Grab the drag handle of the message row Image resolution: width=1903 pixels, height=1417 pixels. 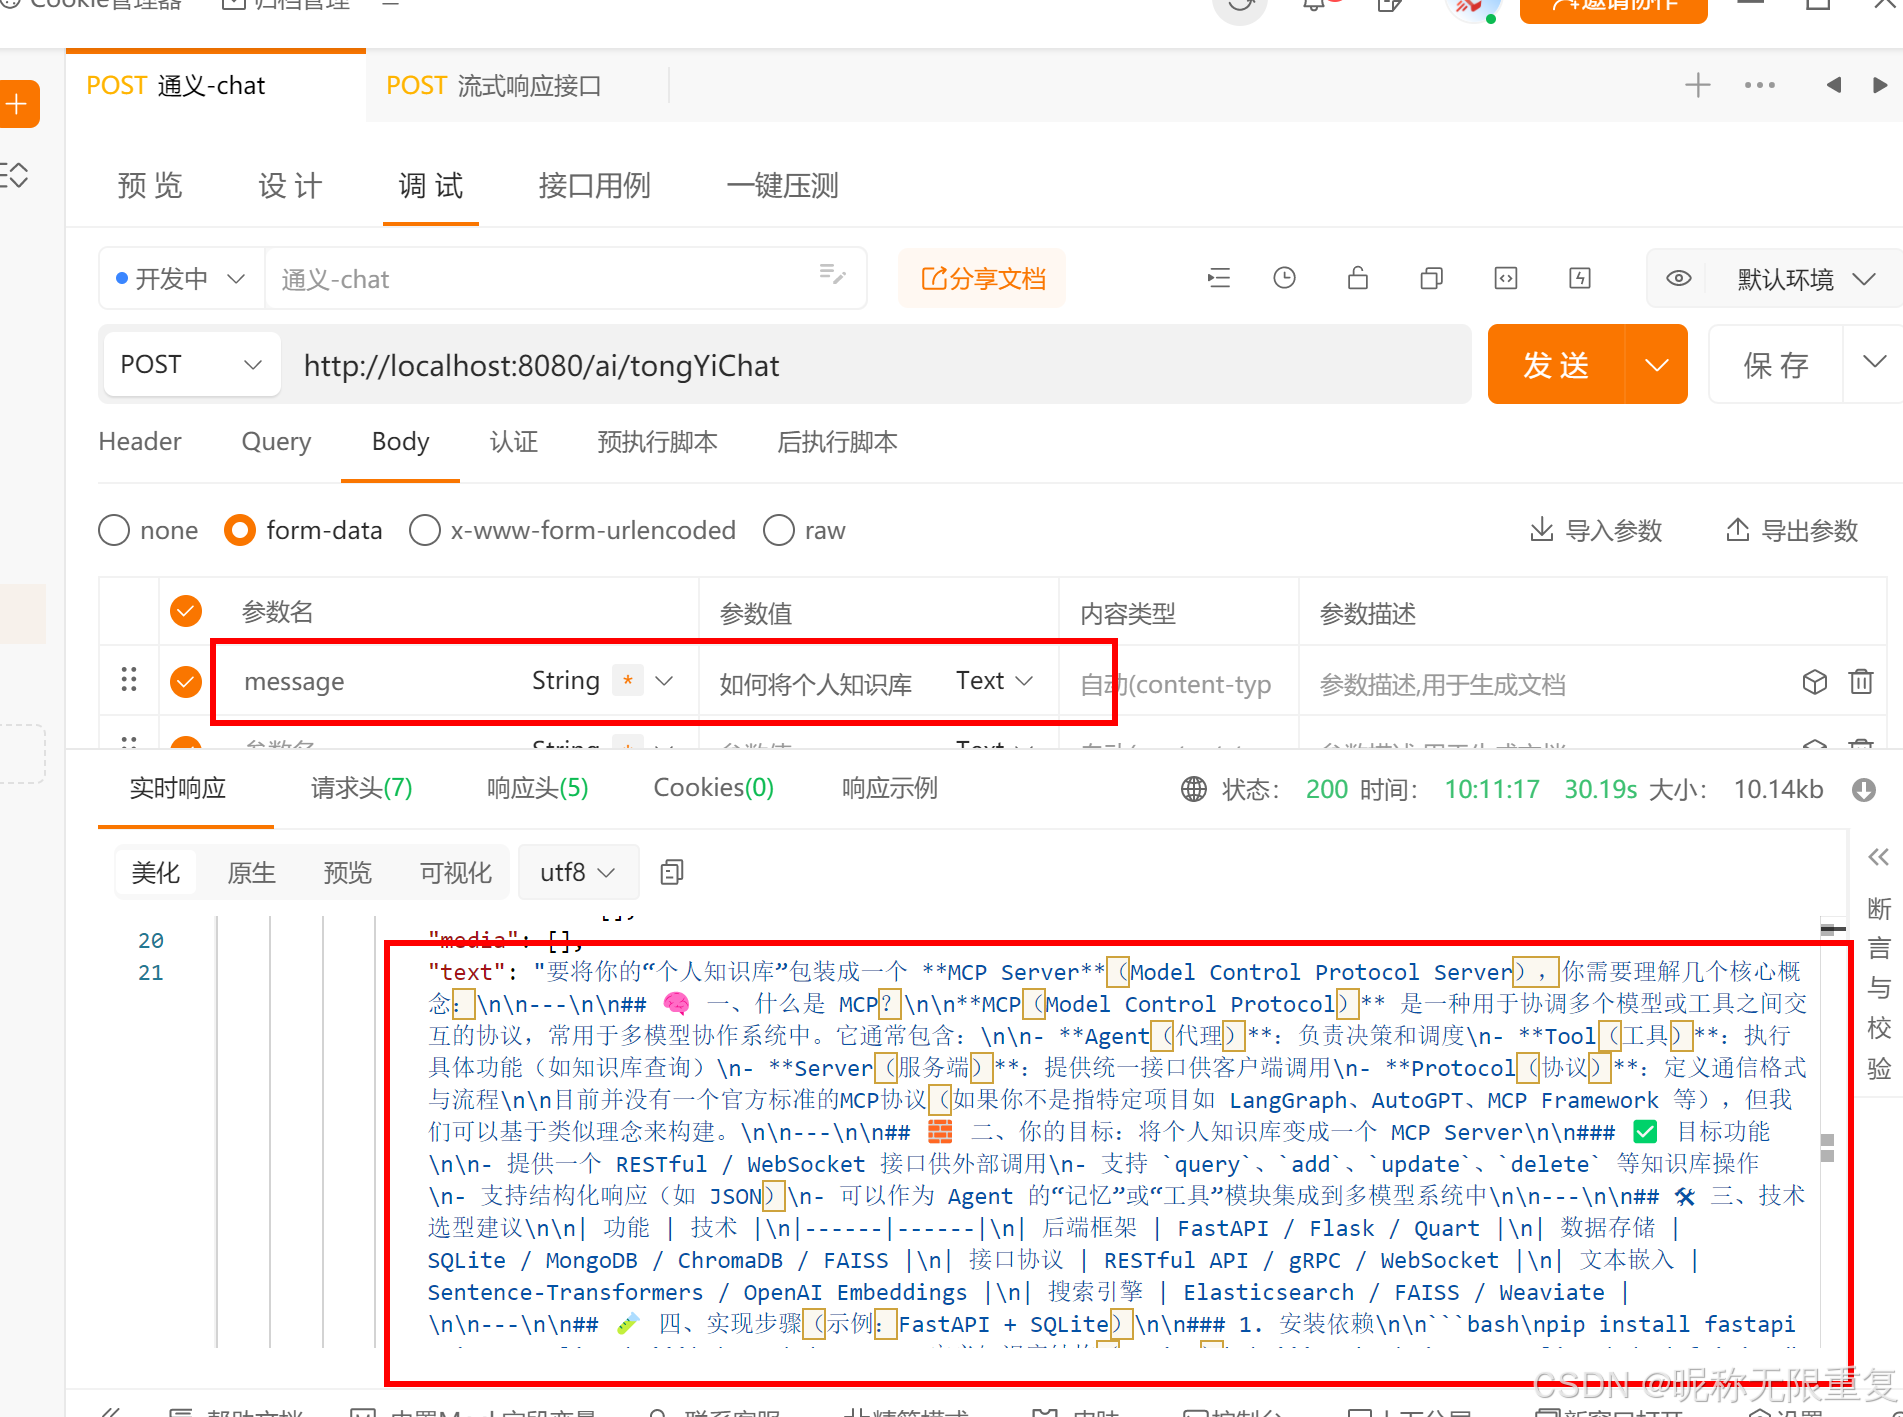tap(129, 680)
